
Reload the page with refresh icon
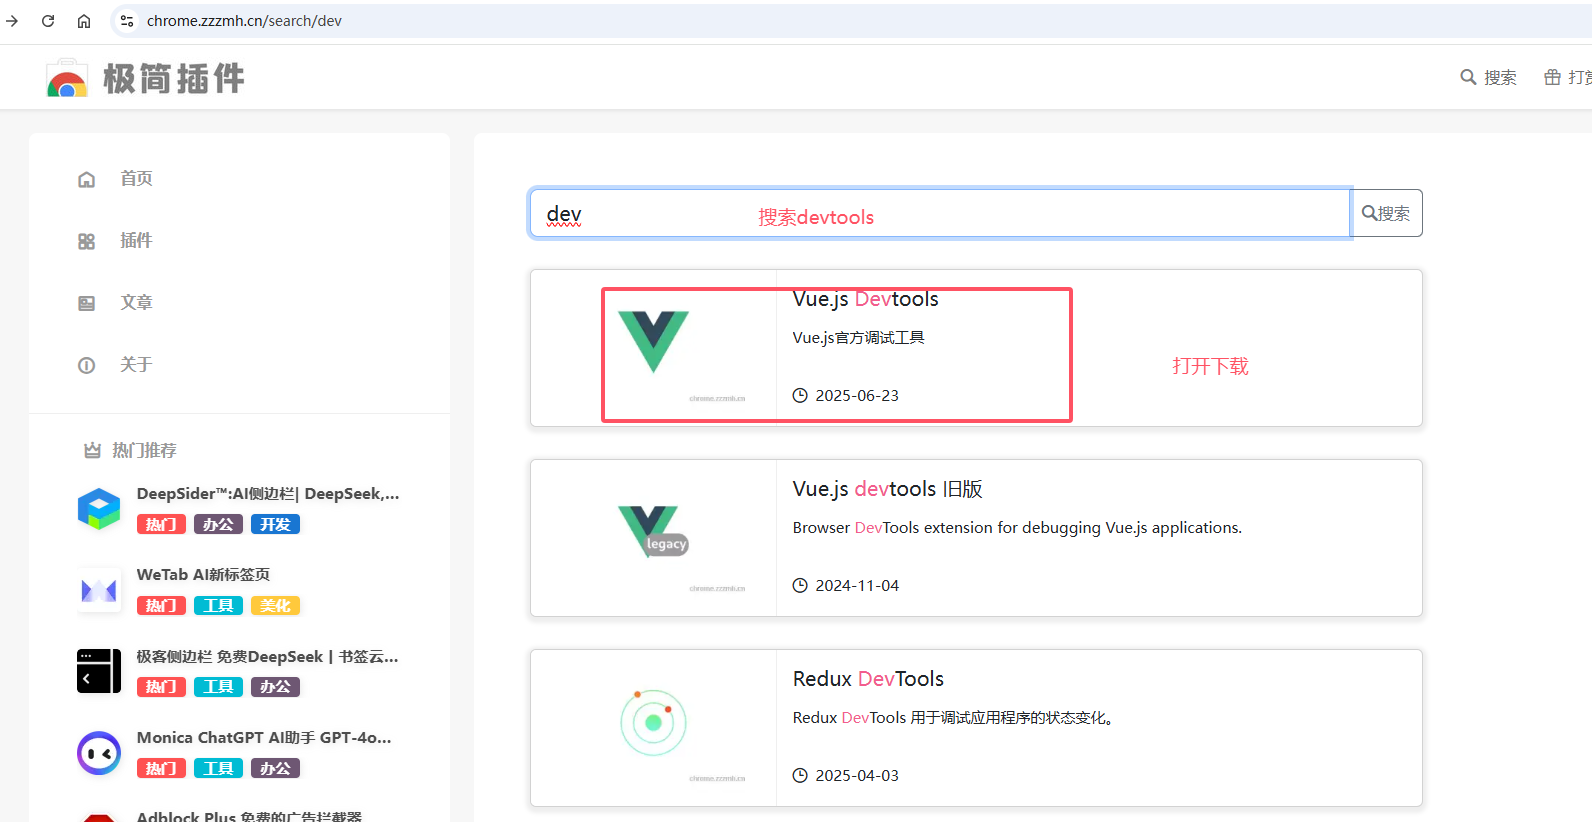[48, 21]
